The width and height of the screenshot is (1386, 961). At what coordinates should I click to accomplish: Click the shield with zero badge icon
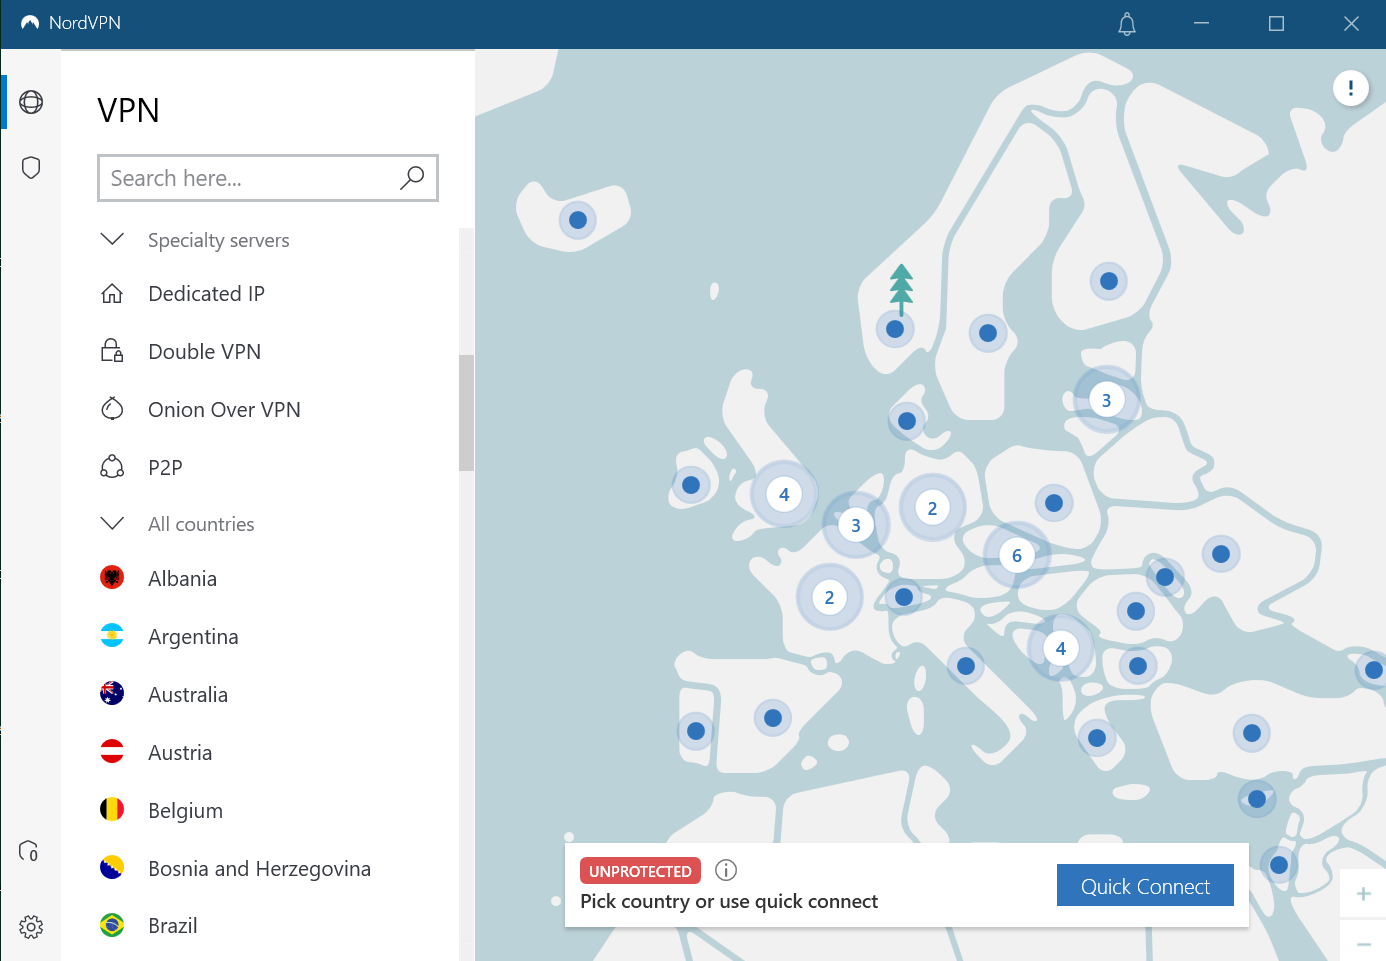click(x=29, y=851)
